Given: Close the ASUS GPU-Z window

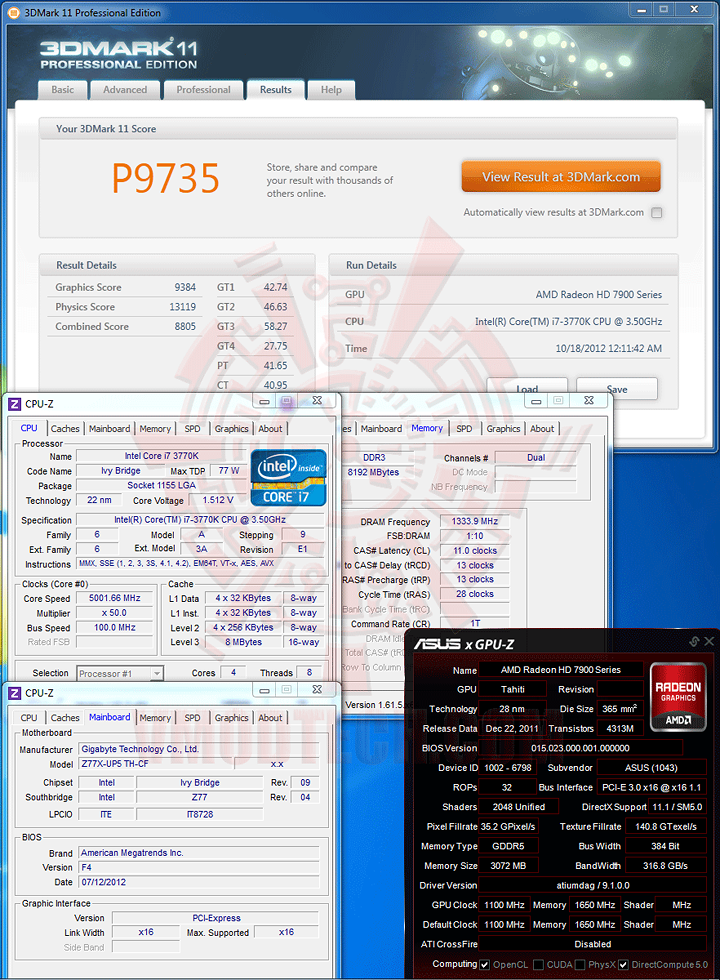Looking at the screenshot, I should [x=709, y=641].
